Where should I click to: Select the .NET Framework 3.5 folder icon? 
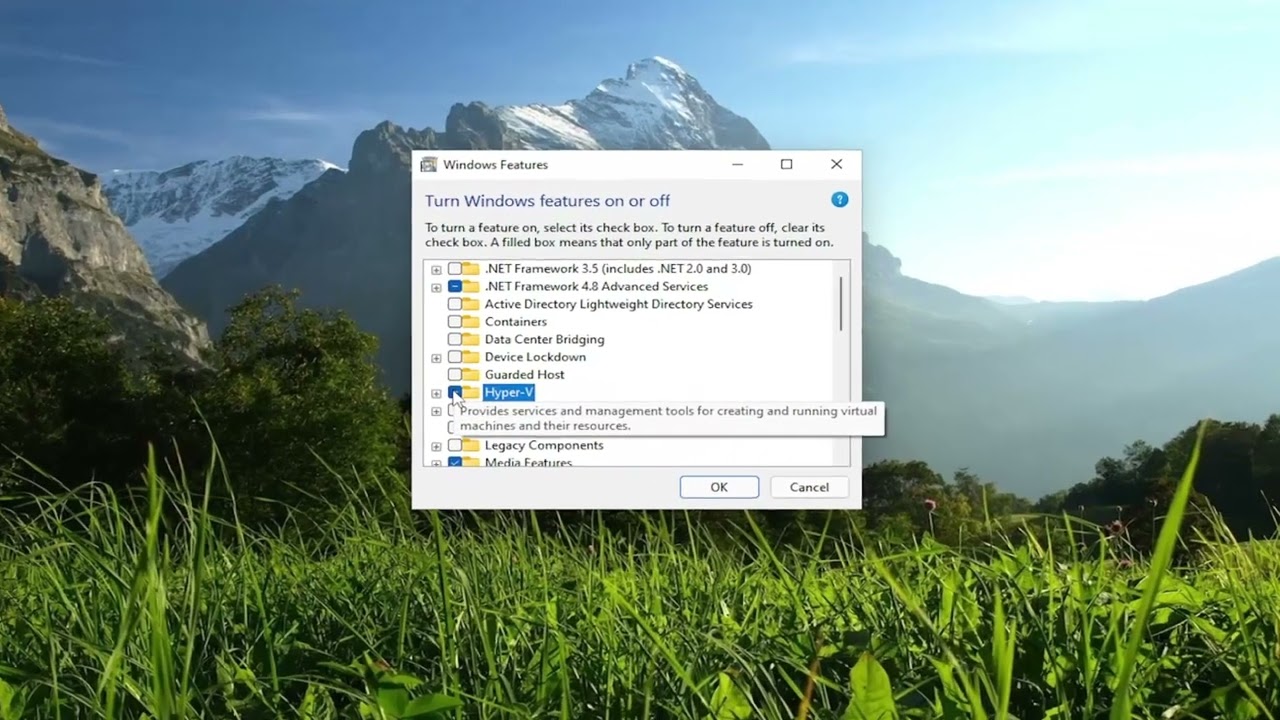[471, 269]
